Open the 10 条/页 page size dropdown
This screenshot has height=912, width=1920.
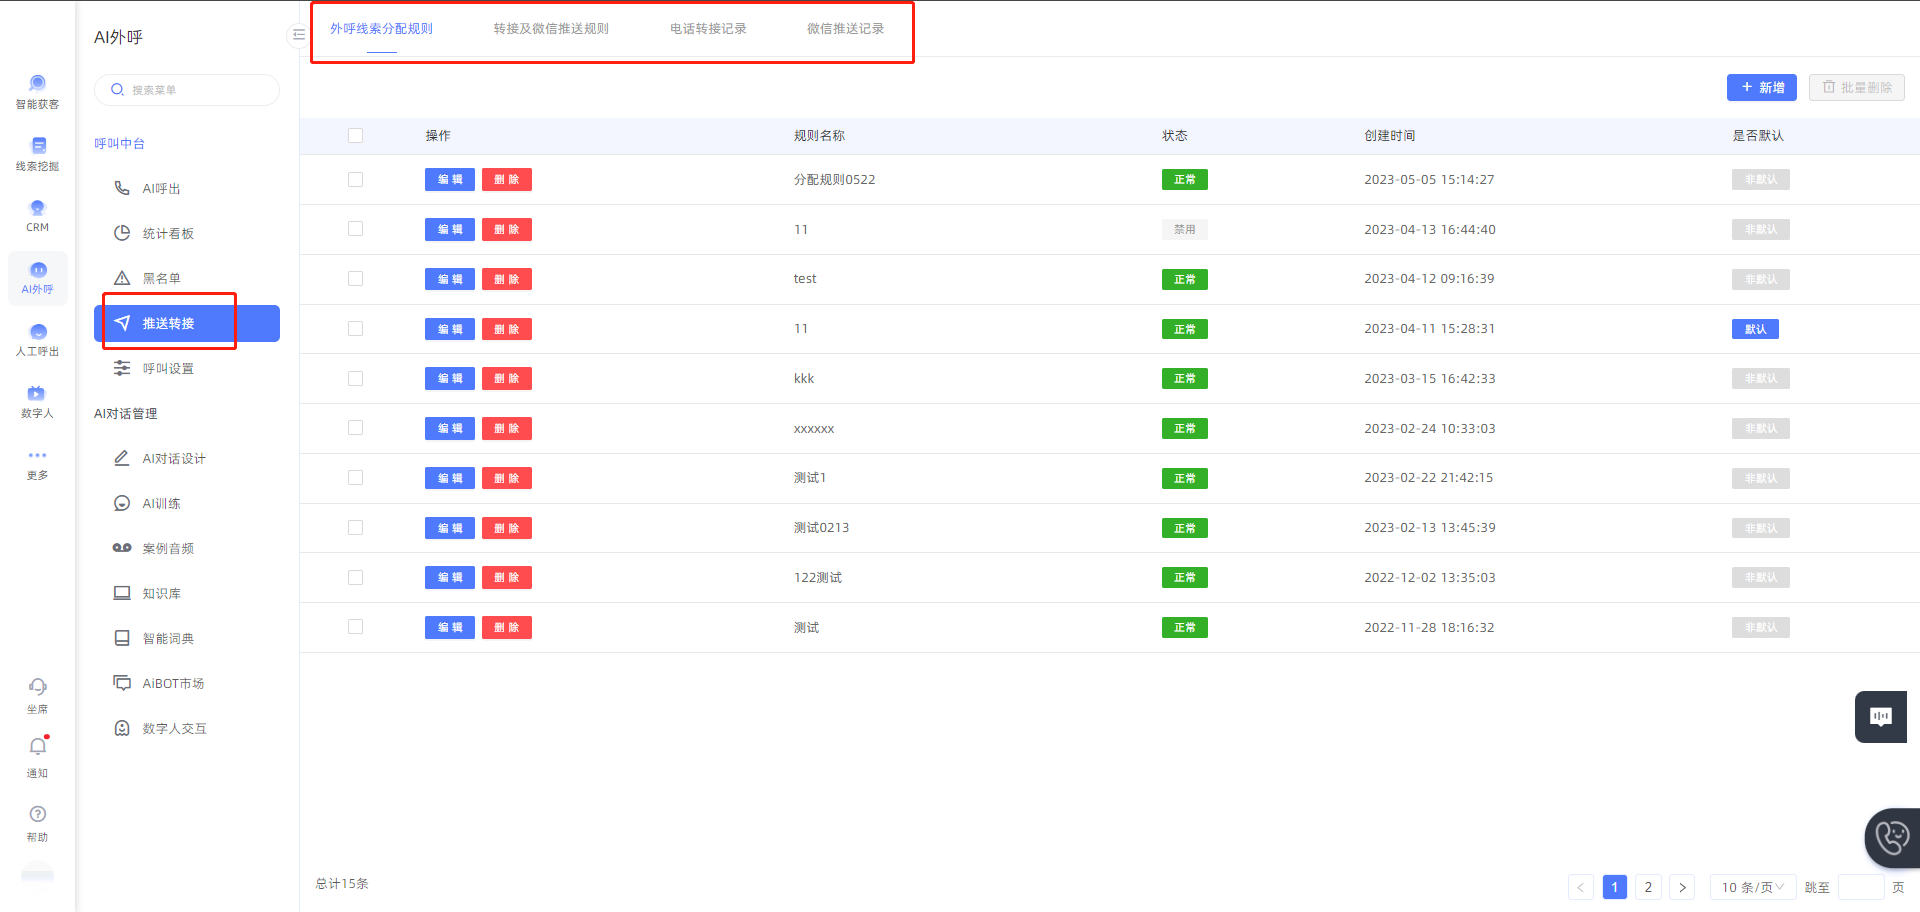click(1753, 887)
